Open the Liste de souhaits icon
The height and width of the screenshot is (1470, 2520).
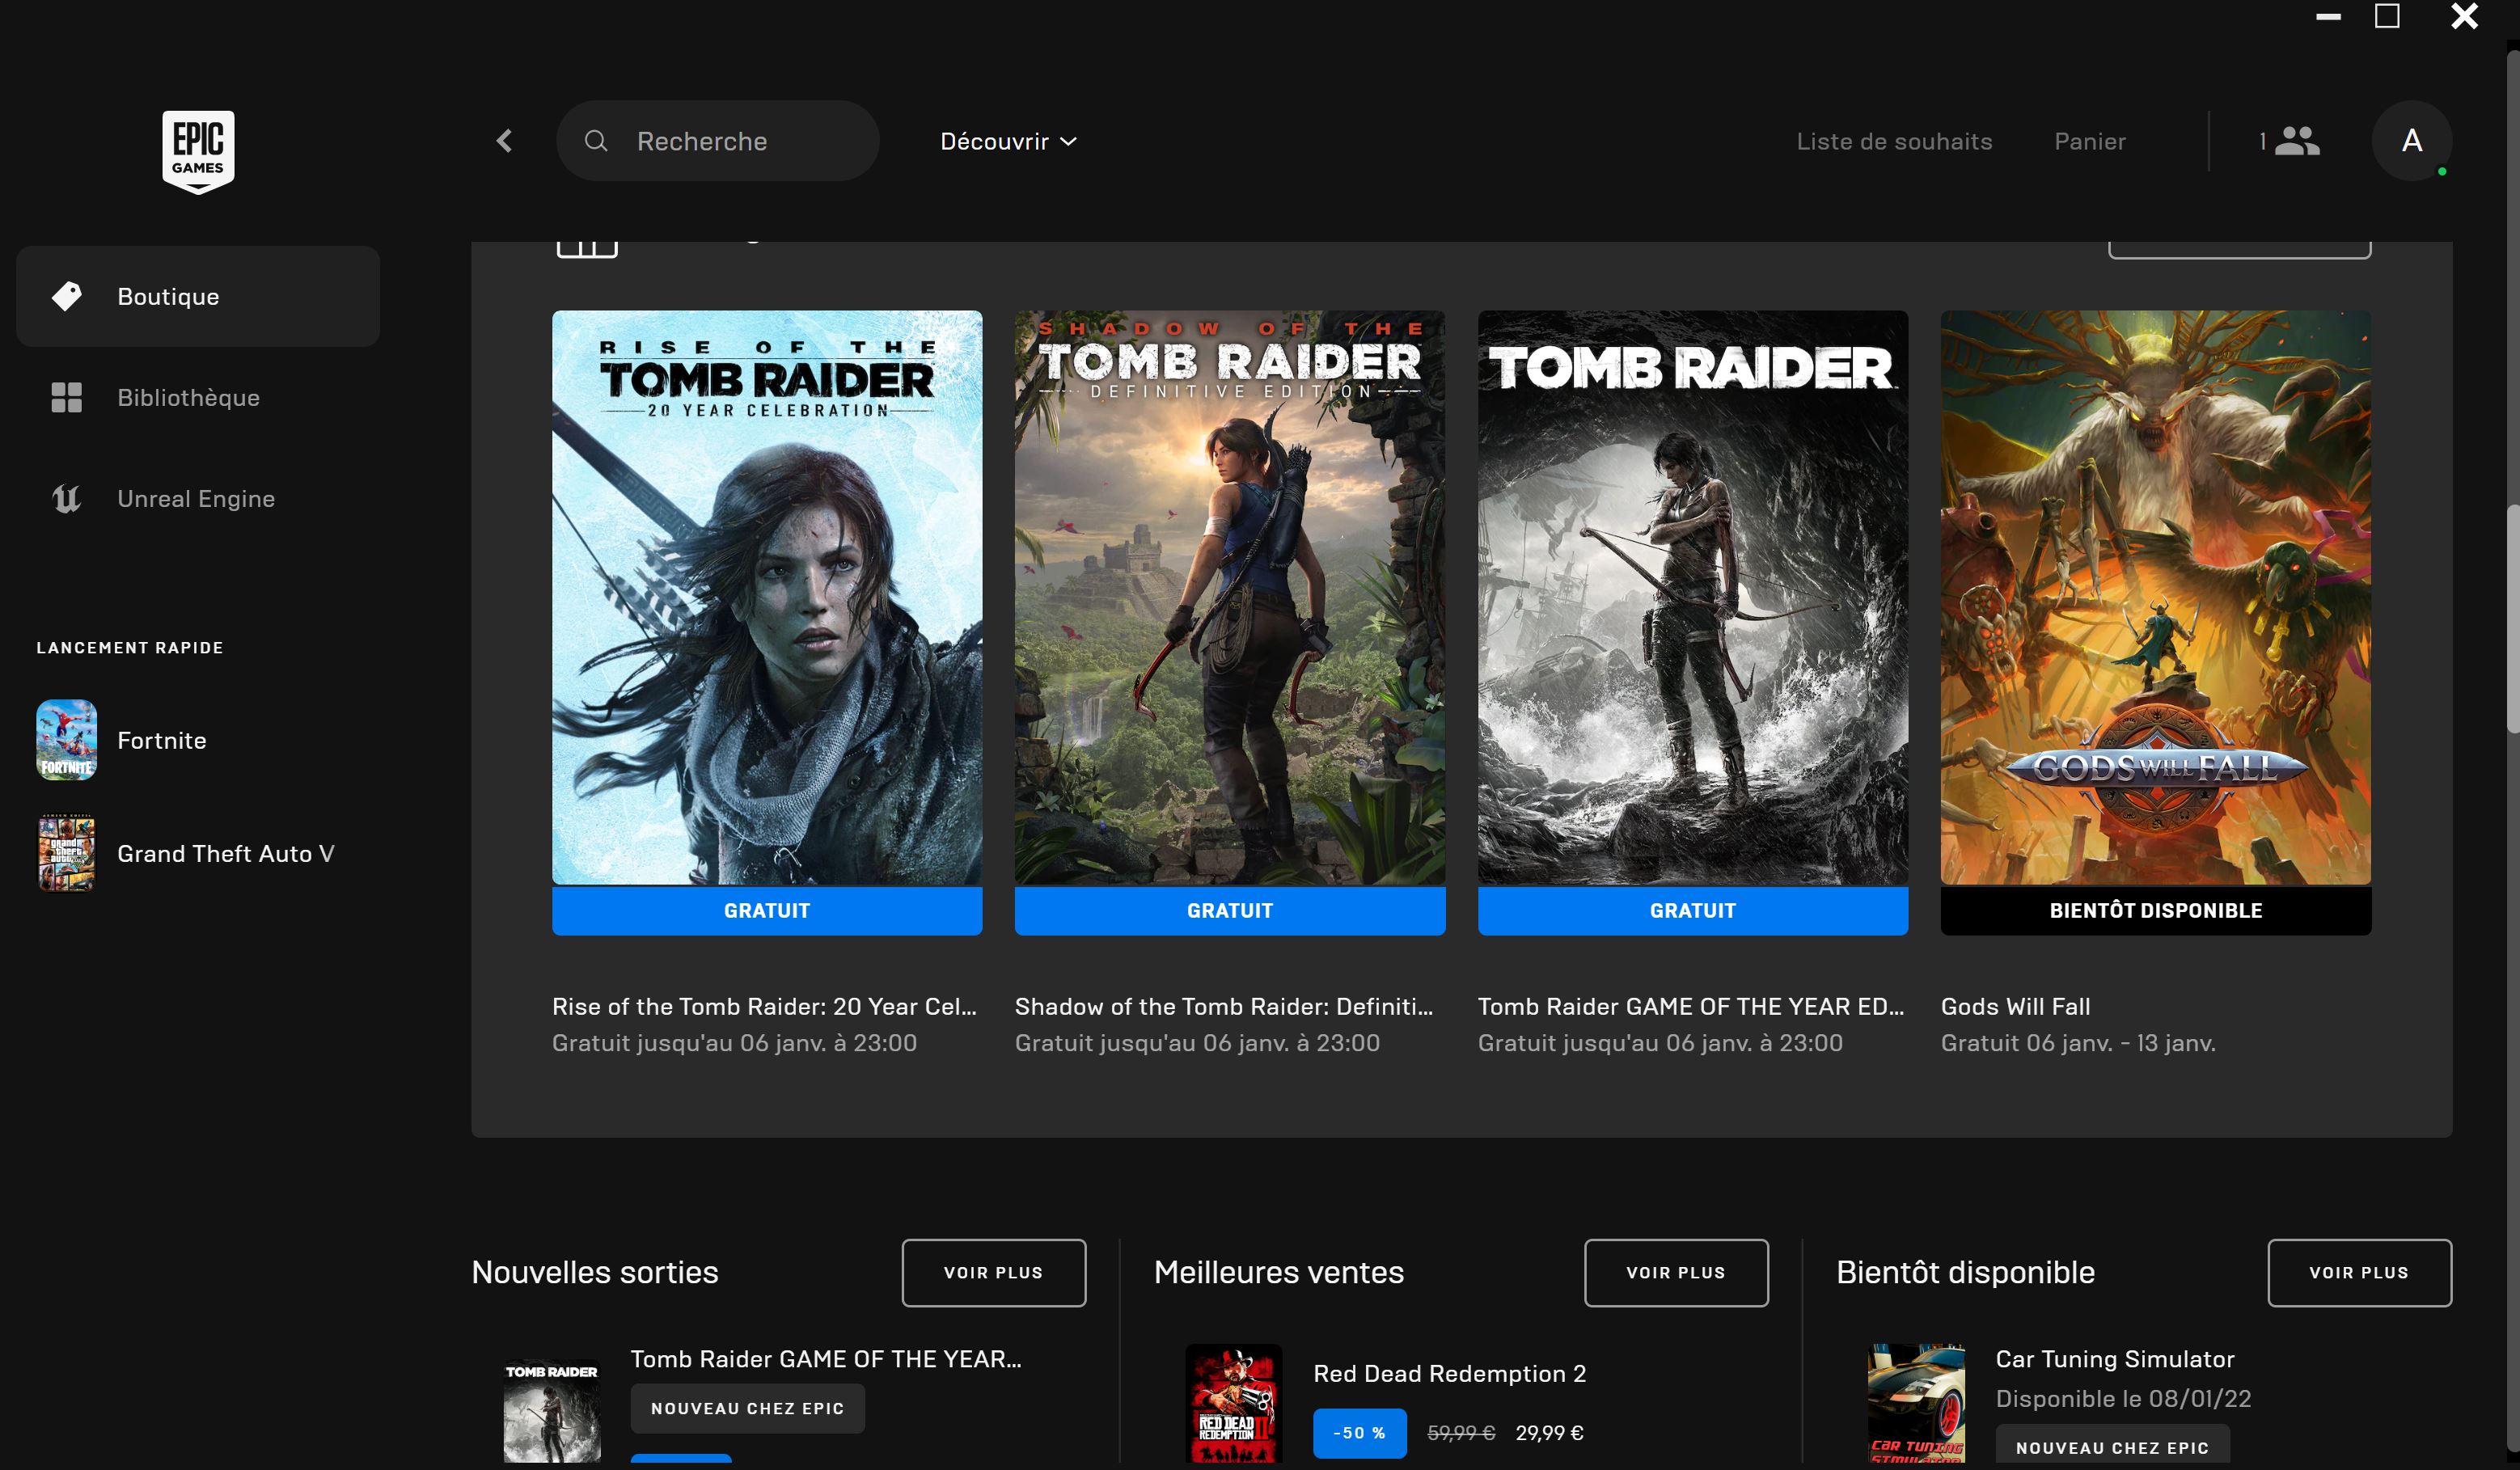(1893, 140)
